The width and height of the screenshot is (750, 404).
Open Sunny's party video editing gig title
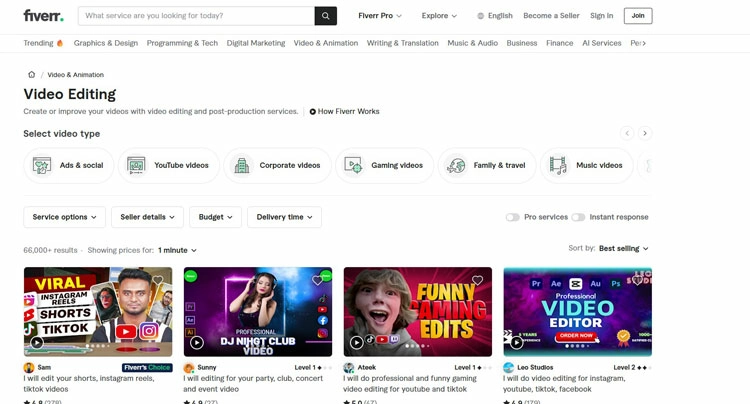coord(253,383)
